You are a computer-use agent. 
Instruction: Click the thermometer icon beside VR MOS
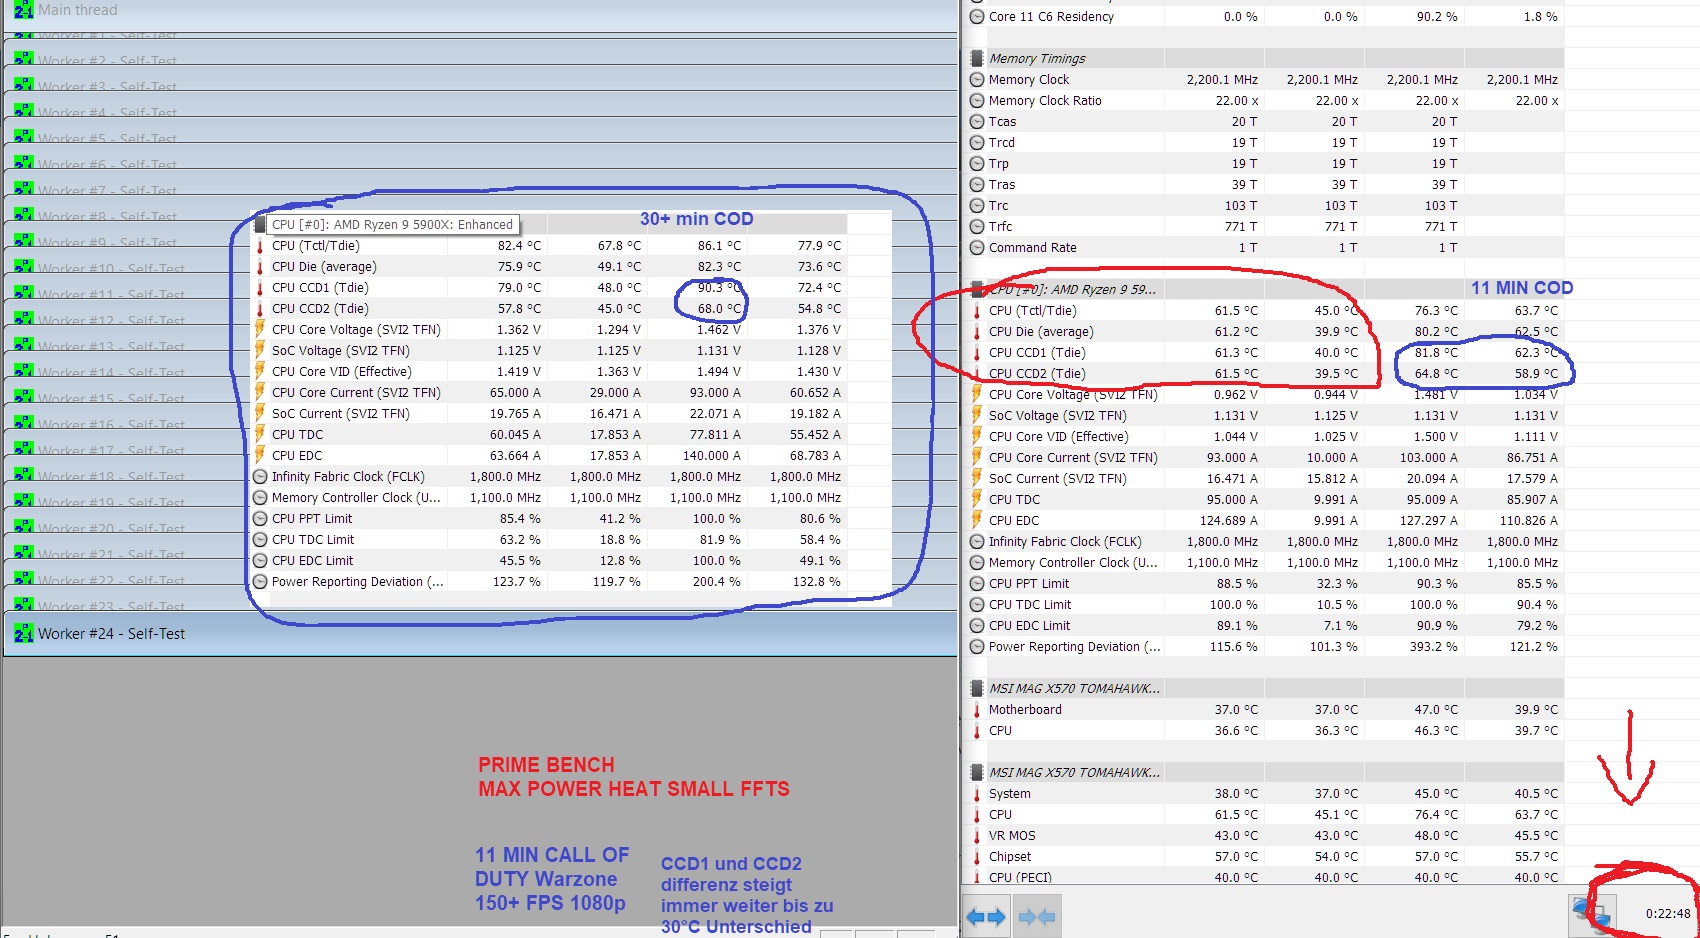(977, 835)
